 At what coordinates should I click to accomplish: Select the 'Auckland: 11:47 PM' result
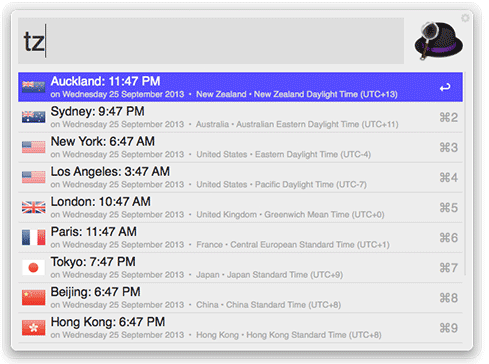pos(240,87)
